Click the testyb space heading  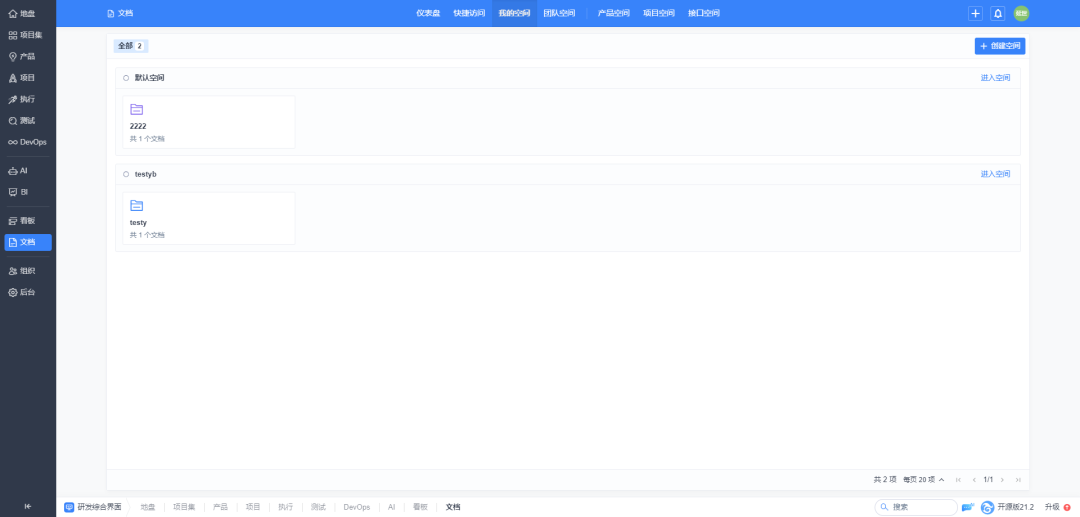(x=145, y=174)
